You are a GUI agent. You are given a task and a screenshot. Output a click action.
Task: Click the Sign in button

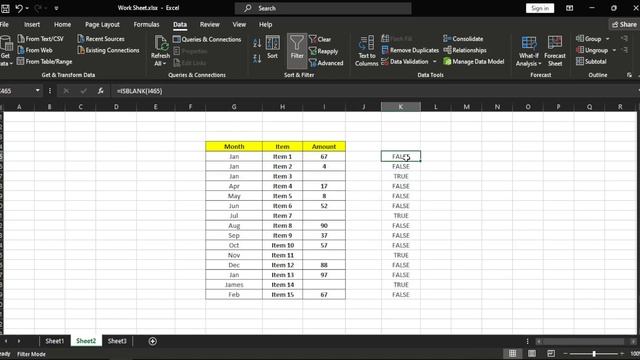540,8
